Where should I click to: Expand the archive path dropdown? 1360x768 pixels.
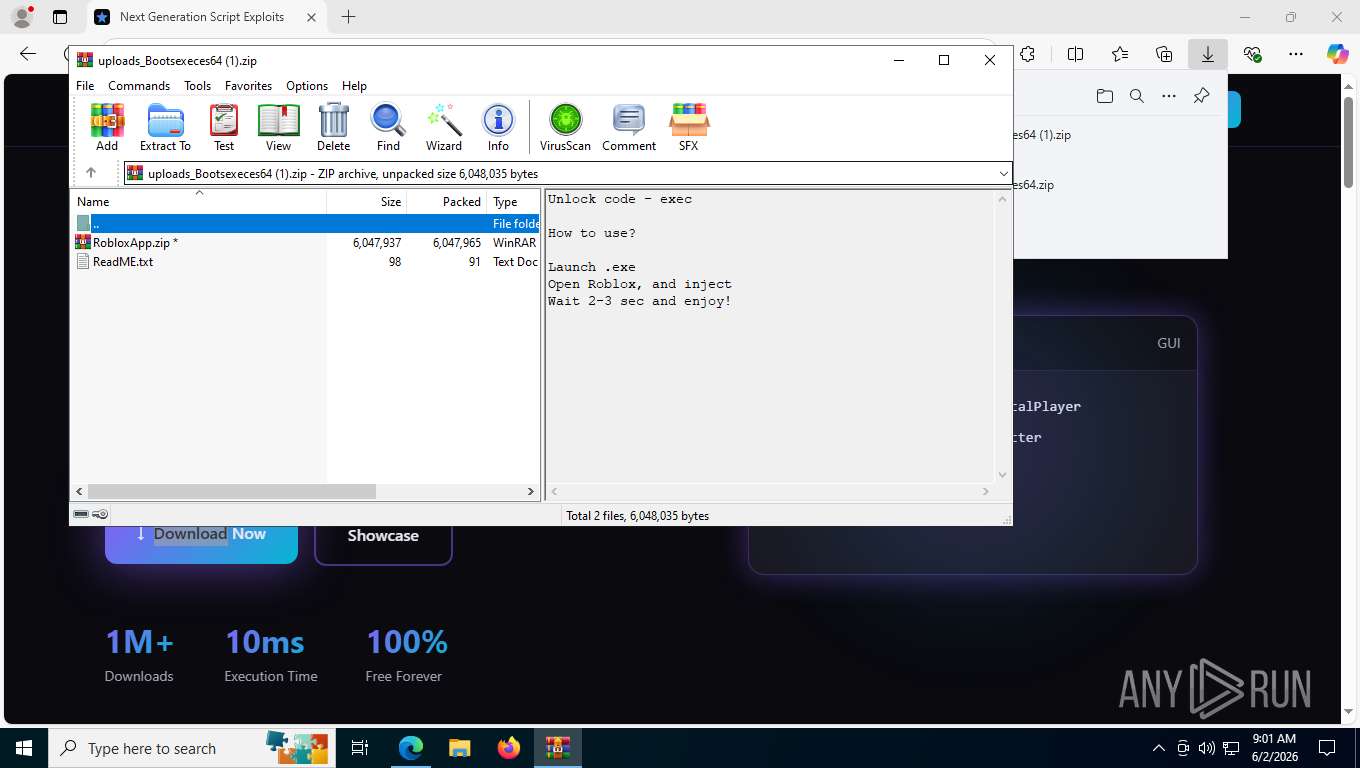tap(1004, 174)
